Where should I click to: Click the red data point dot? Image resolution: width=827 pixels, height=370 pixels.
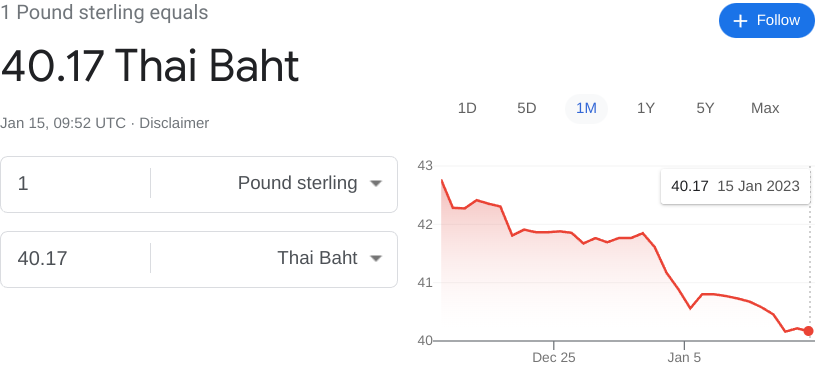[x=809, y=331]
